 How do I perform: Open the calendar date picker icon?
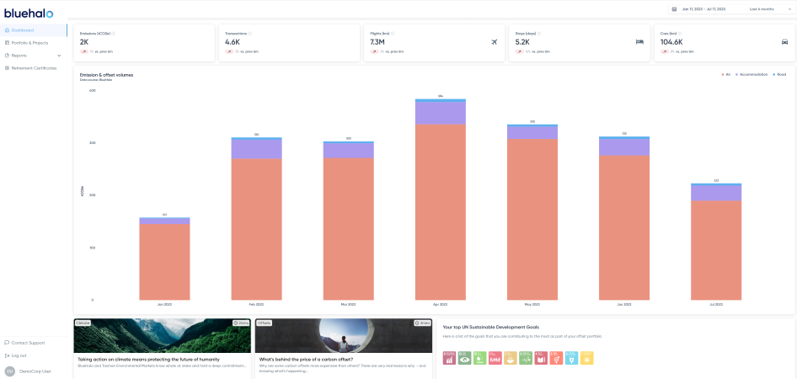tap(675, 9)
